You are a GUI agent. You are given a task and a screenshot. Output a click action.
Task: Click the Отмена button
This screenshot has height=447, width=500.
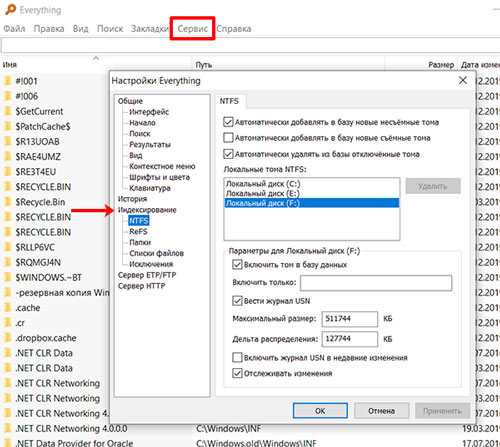click(381, 411)
